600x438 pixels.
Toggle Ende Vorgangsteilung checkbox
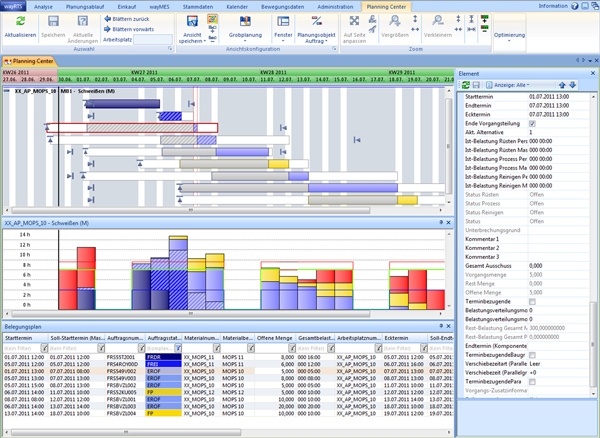532,124
